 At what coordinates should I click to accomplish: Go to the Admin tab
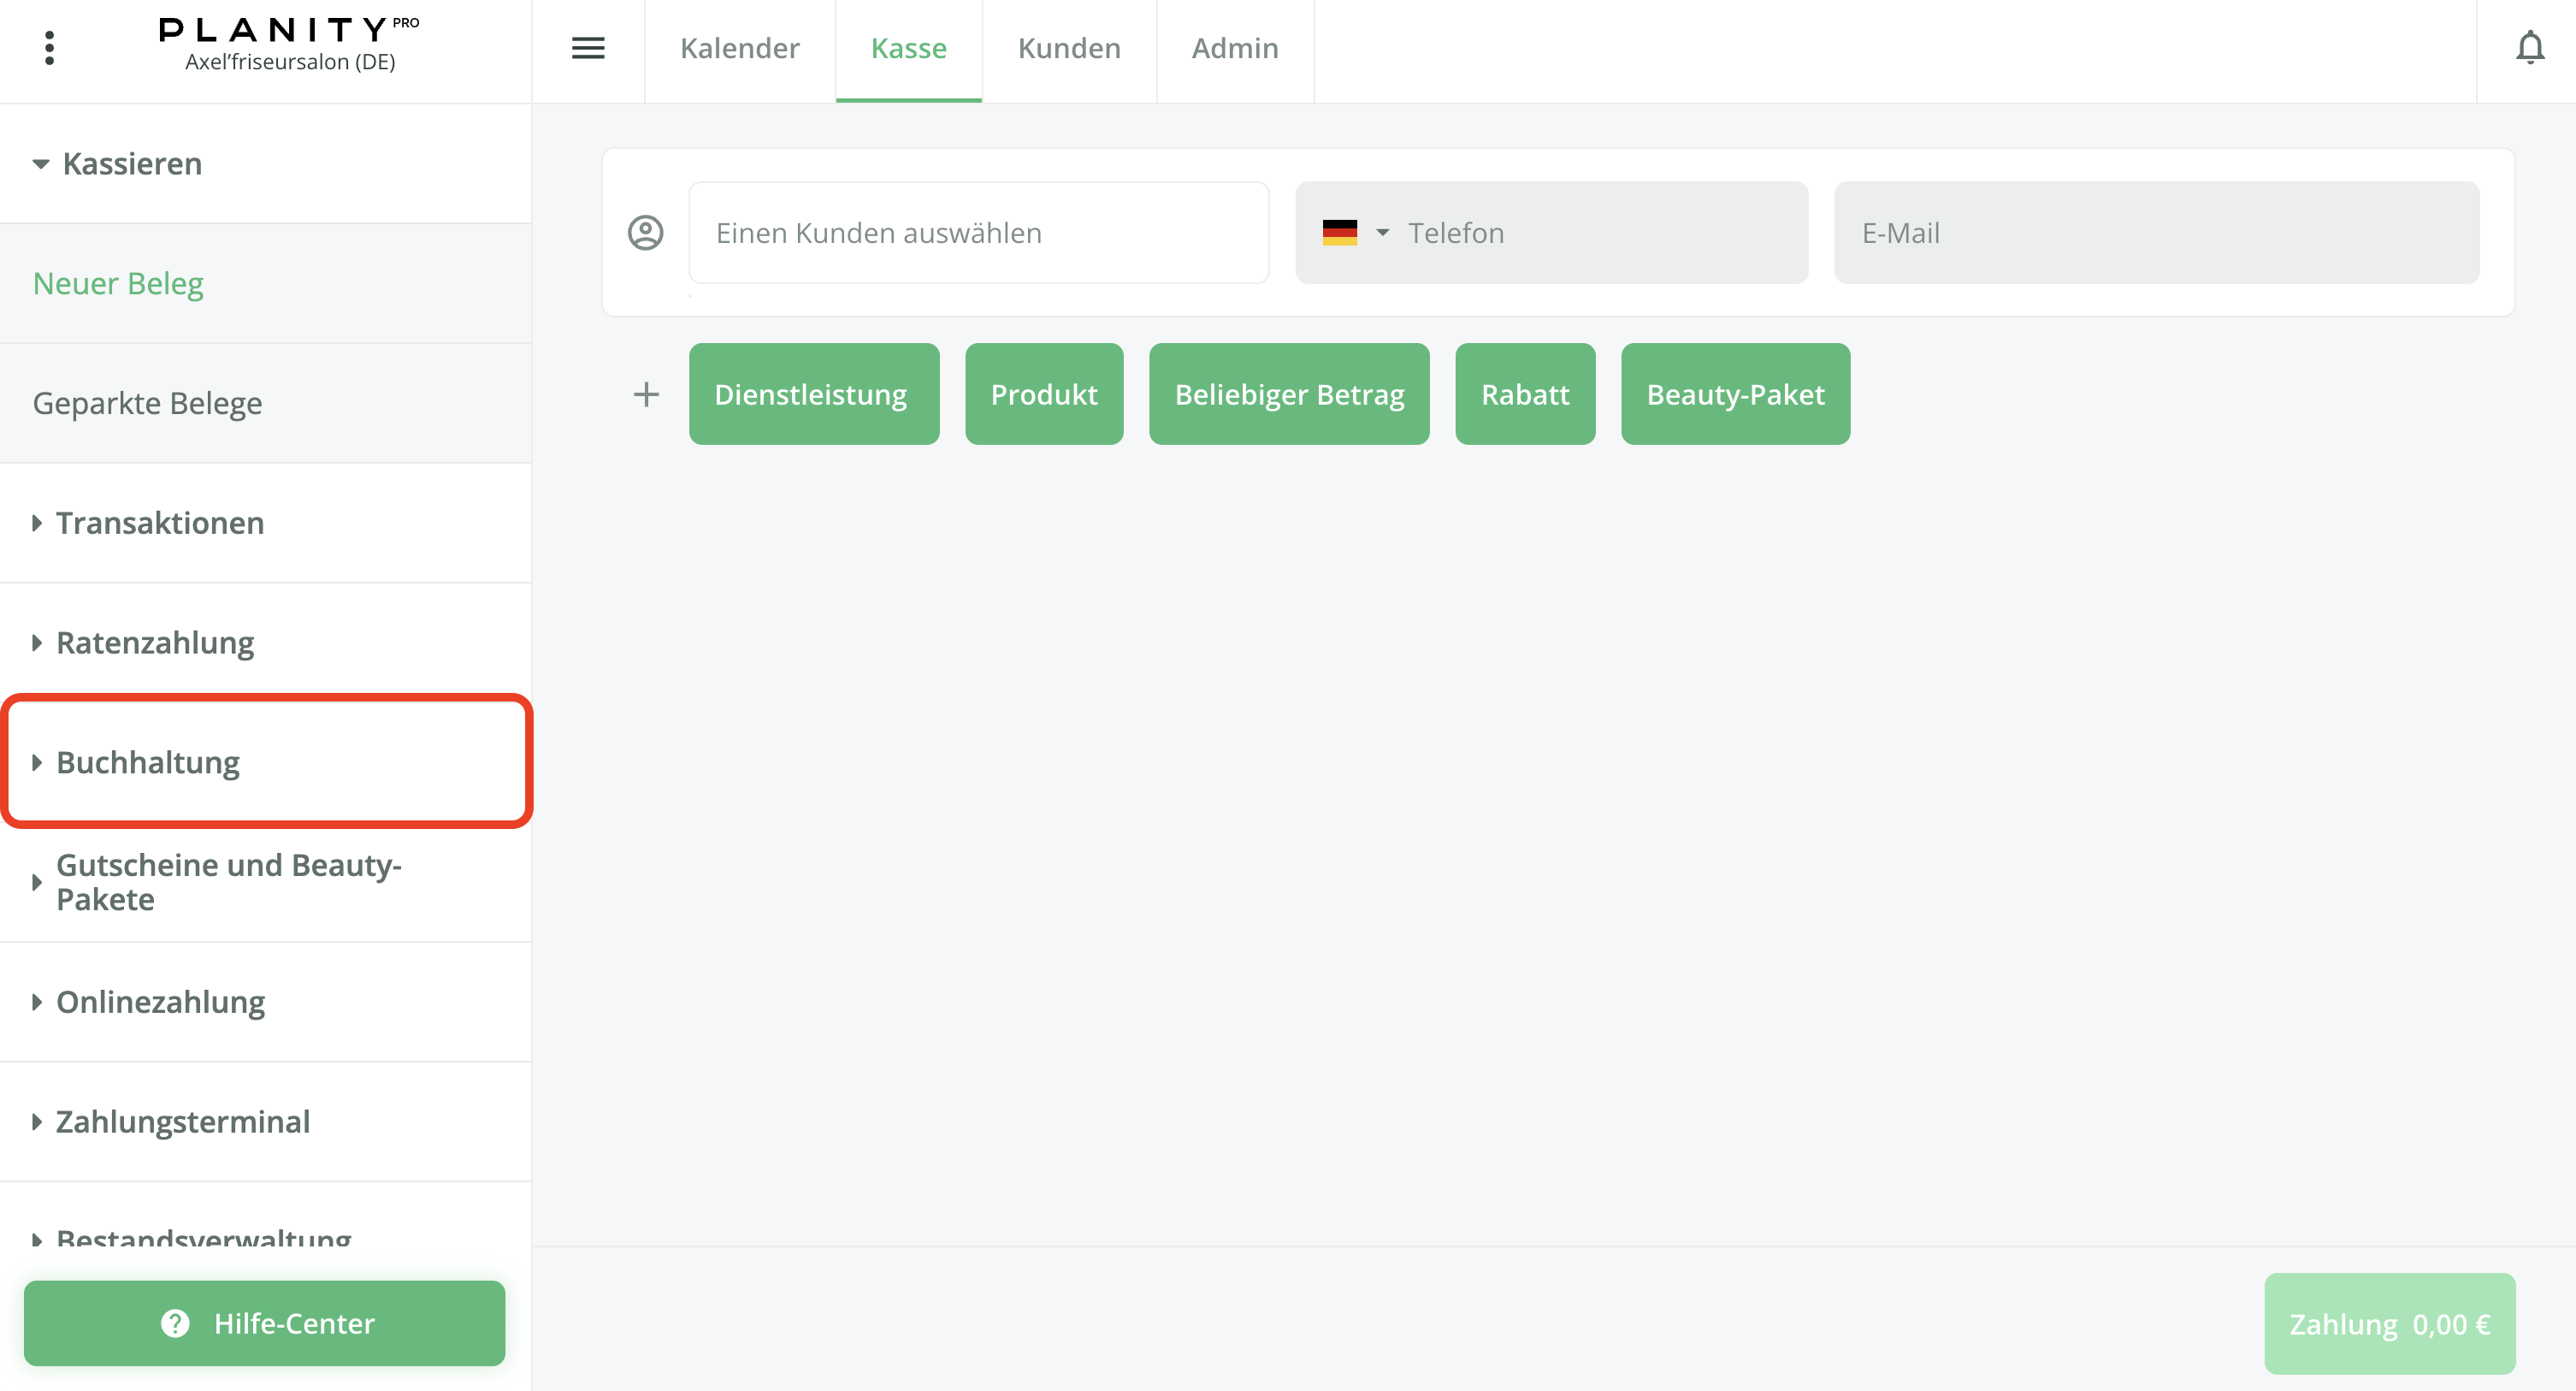coord(1234,48)
